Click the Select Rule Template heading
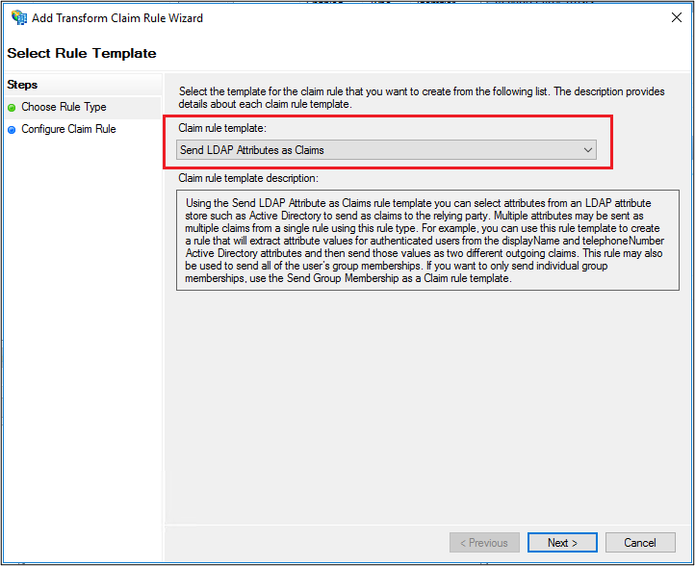 coord(82,52)
